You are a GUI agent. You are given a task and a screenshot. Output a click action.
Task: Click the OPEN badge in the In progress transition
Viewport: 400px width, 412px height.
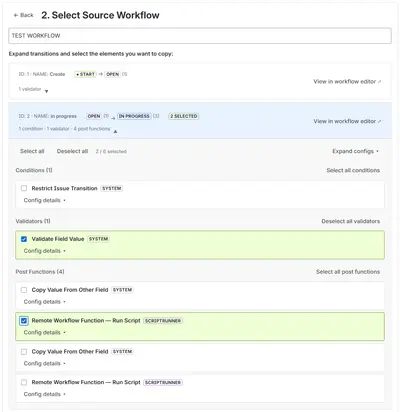[x=94, y=116]
